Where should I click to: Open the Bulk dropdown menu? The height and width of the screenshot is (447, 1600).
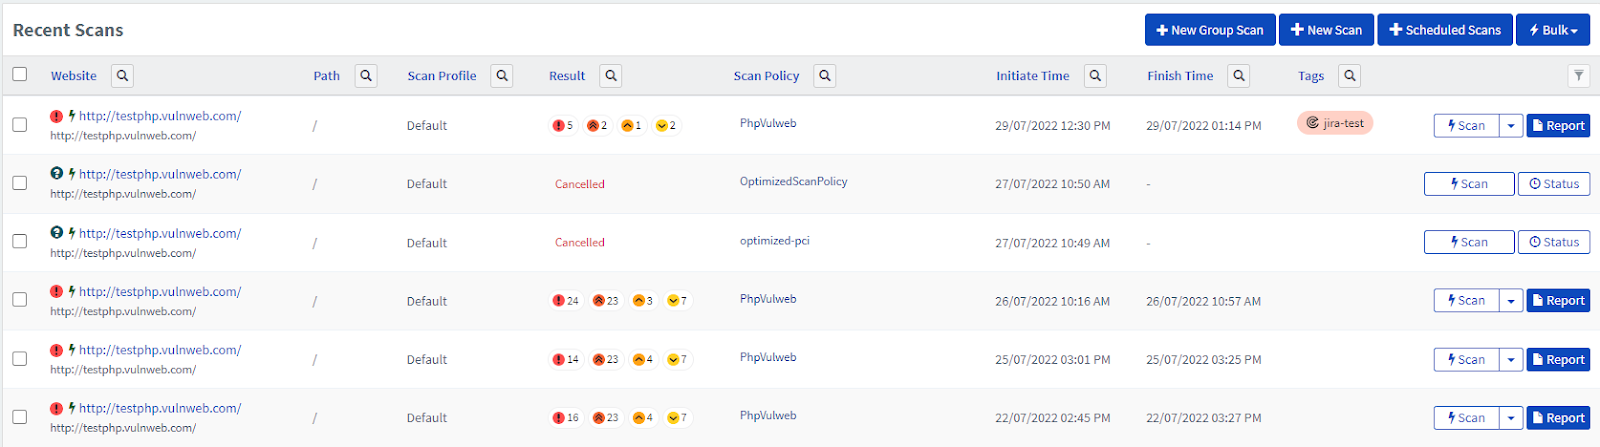pos(1553,30)
